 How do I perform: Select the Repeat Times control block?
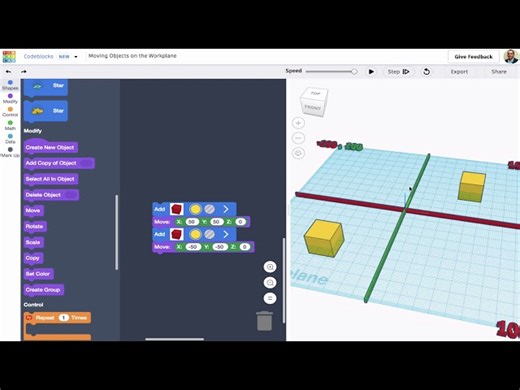point(57,318)
